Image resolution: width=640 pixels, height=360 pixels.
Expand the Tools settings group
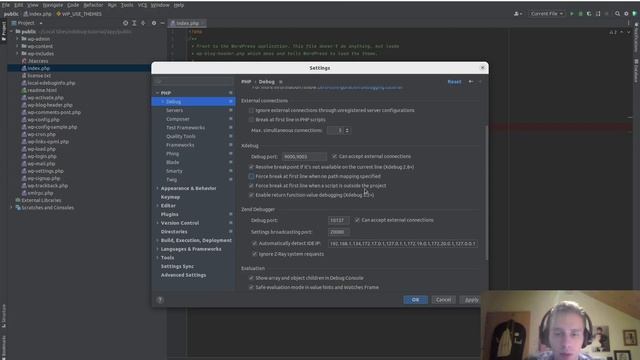[158, 258]
